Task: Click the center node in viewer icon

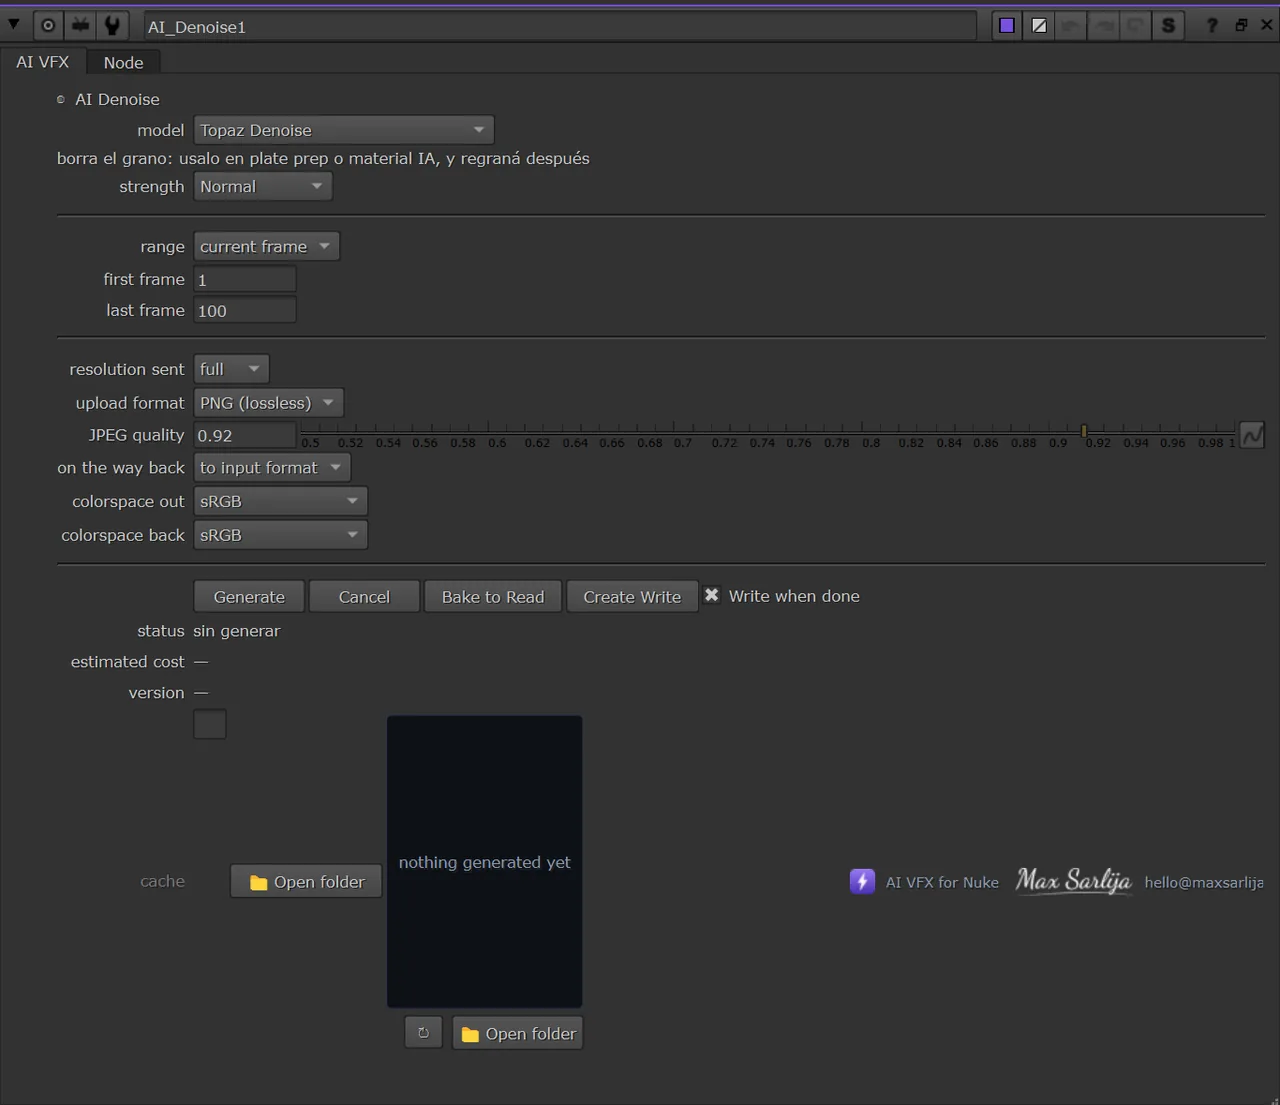Action: pyautogui.click(x=48, y=25)
